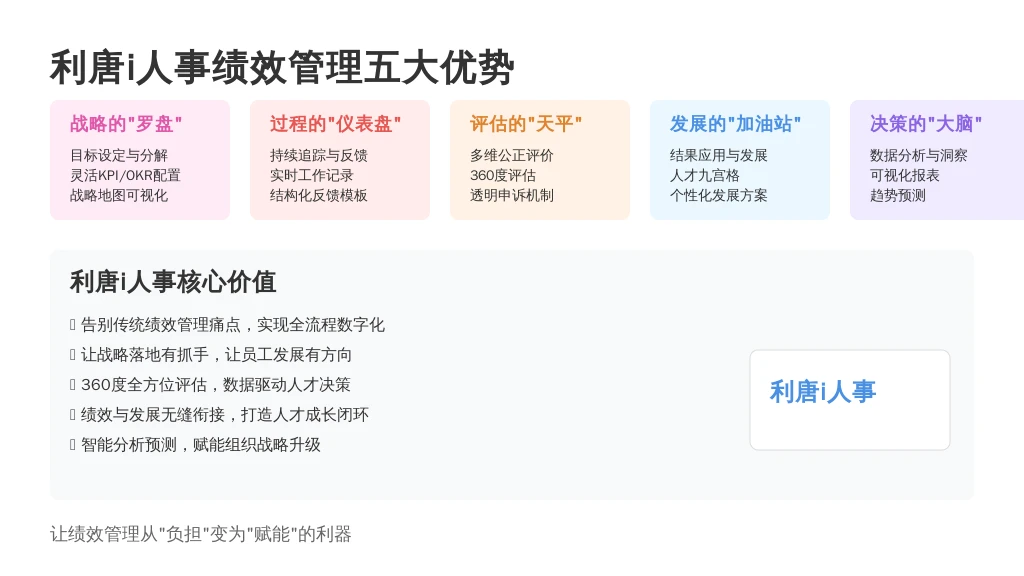Select the main title 利唐i人事绩效管理五大优势
The image size is (1024, 576).
[282, 67]
